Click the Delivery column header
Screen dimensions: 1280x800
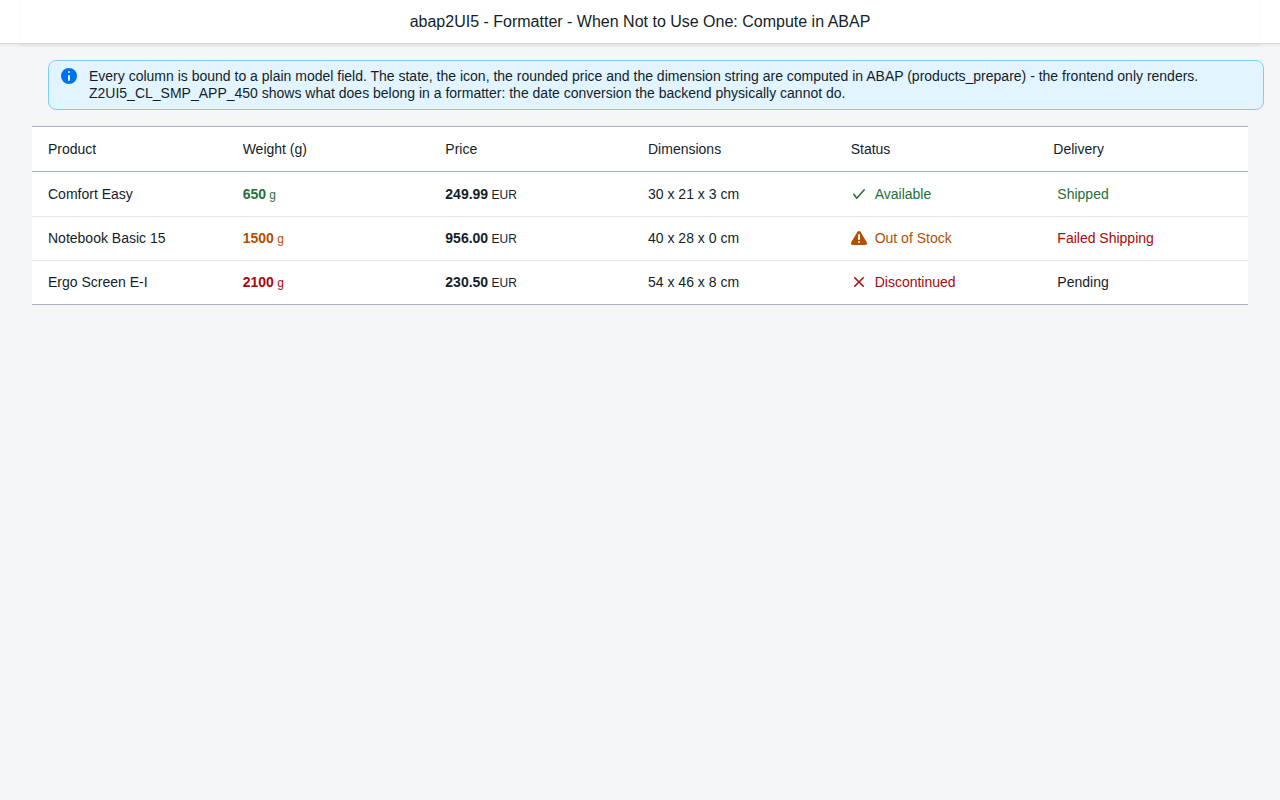click(x=1078, y=149)
